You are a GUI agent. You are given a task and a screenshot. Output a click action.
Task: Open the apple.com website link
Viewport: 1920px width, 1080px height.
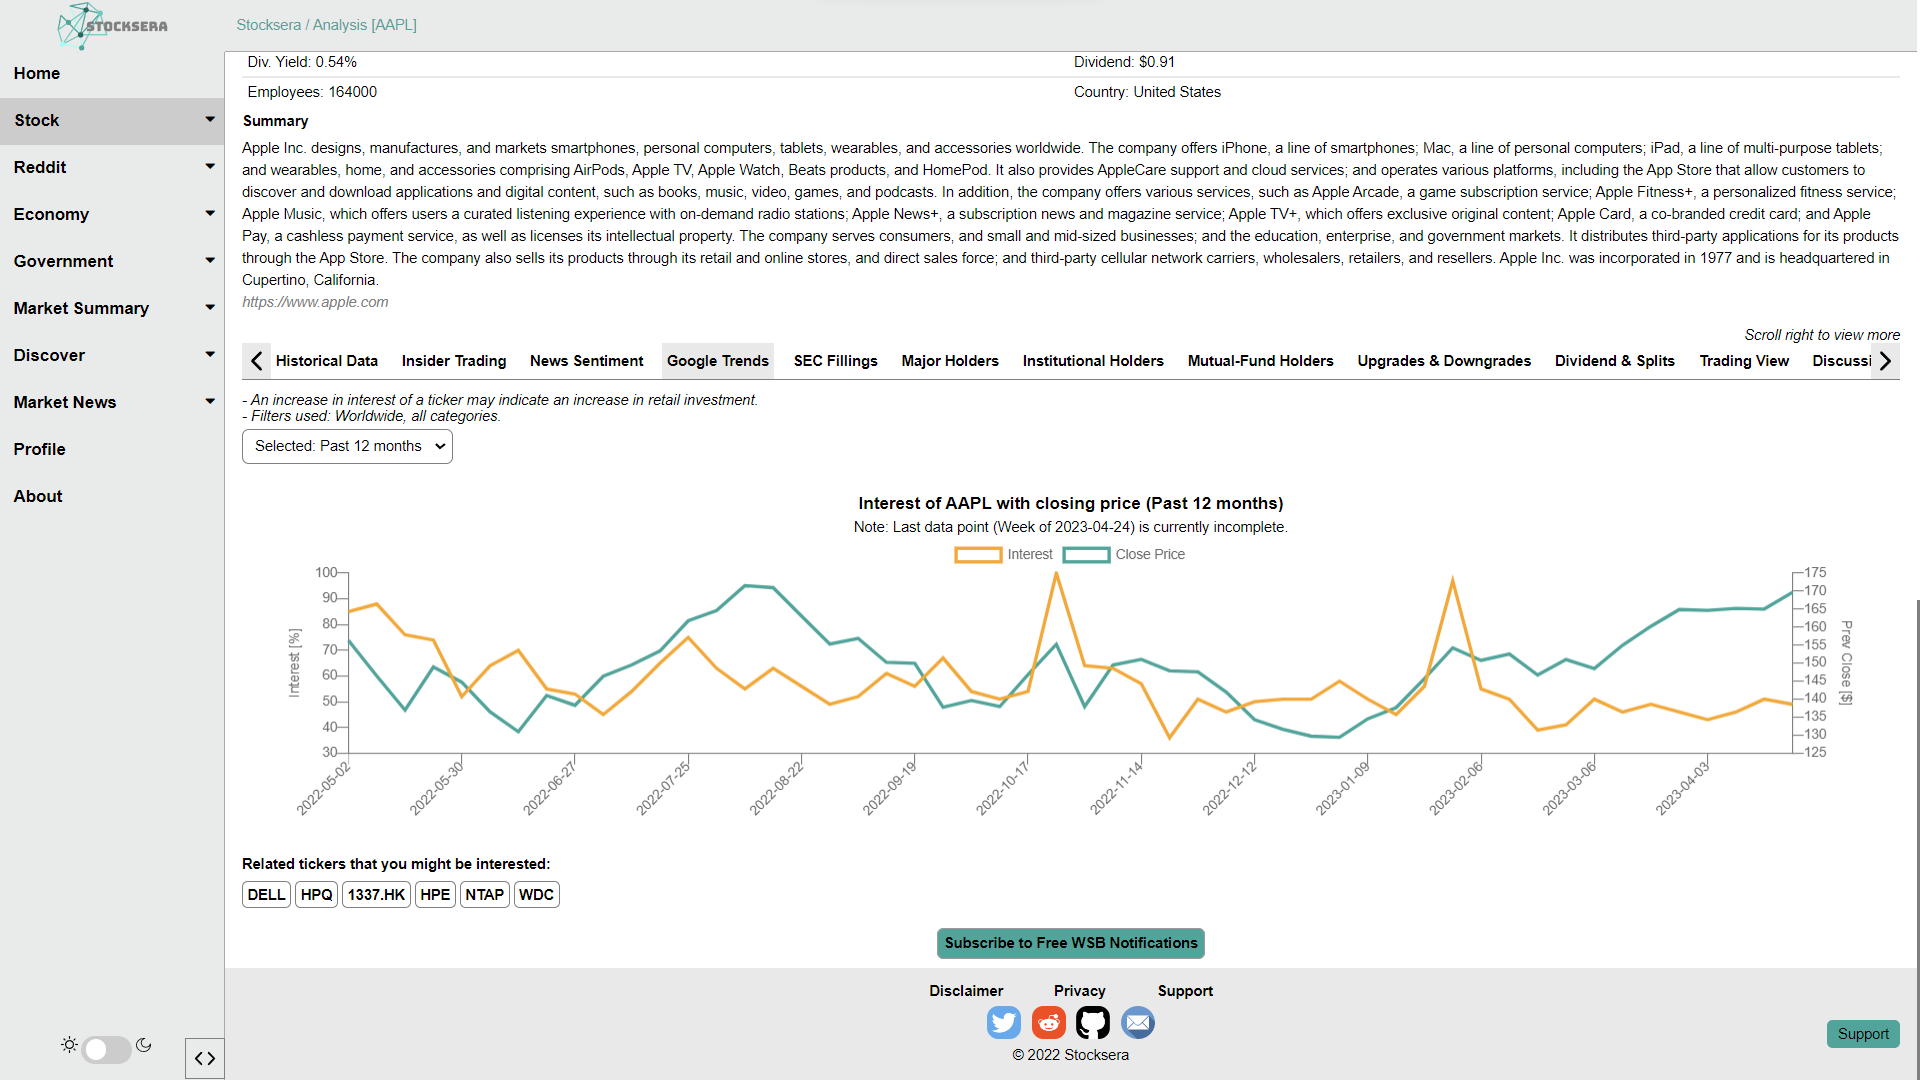(x=315, y=302)
